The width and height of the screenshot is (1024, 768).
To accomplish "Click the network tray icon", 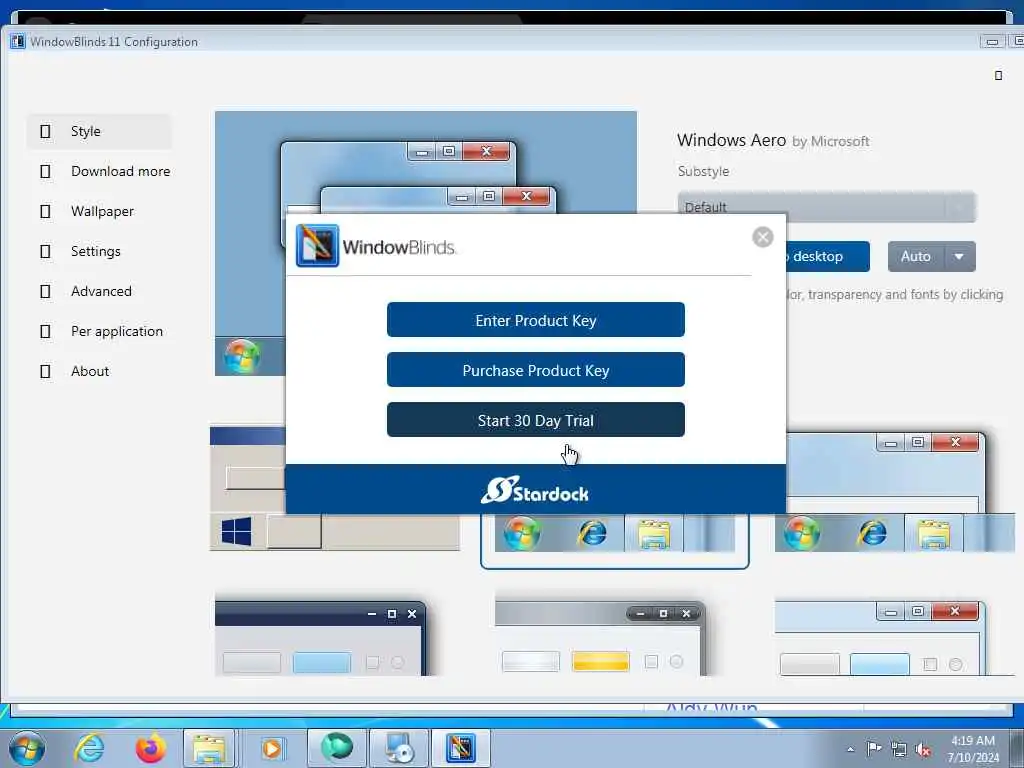I will (x=899, y=749).
